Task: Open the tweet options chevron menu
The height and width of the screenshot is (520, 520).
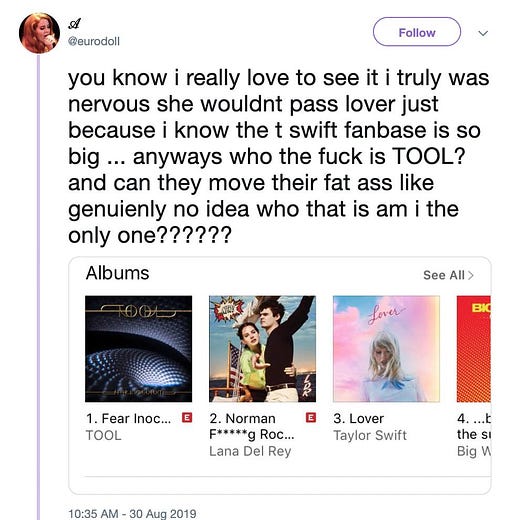Action: [x=483, y=33]
